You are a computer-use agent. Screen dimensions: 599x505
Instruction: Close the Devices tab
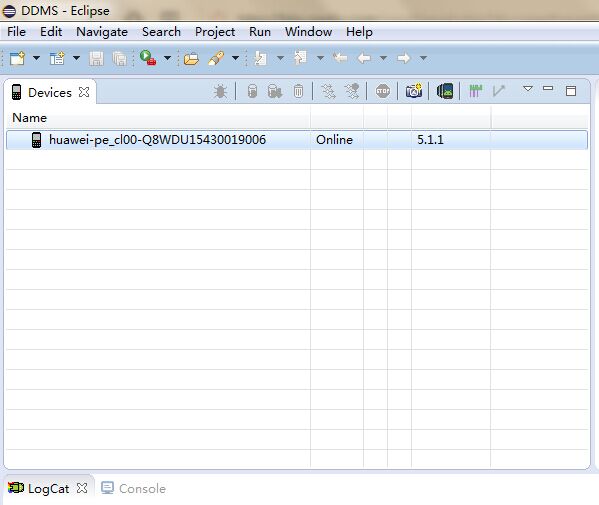[84, 92]
